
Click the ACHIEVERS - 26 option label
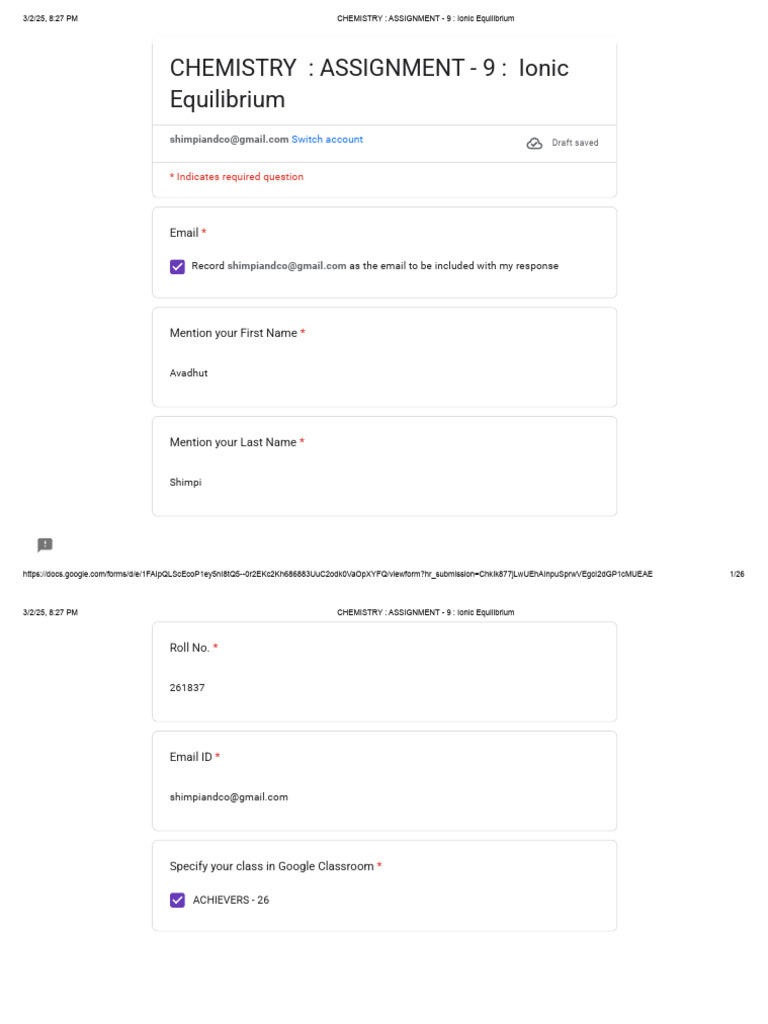231,900
